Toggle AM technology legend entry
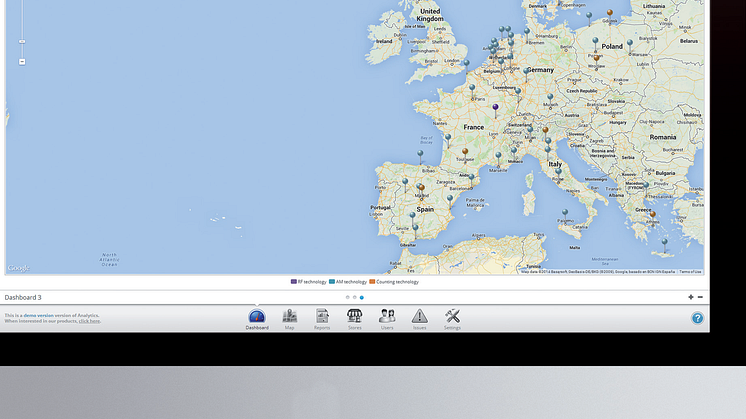This screenshot has height=419, width=746. click(x=348, y=282)
